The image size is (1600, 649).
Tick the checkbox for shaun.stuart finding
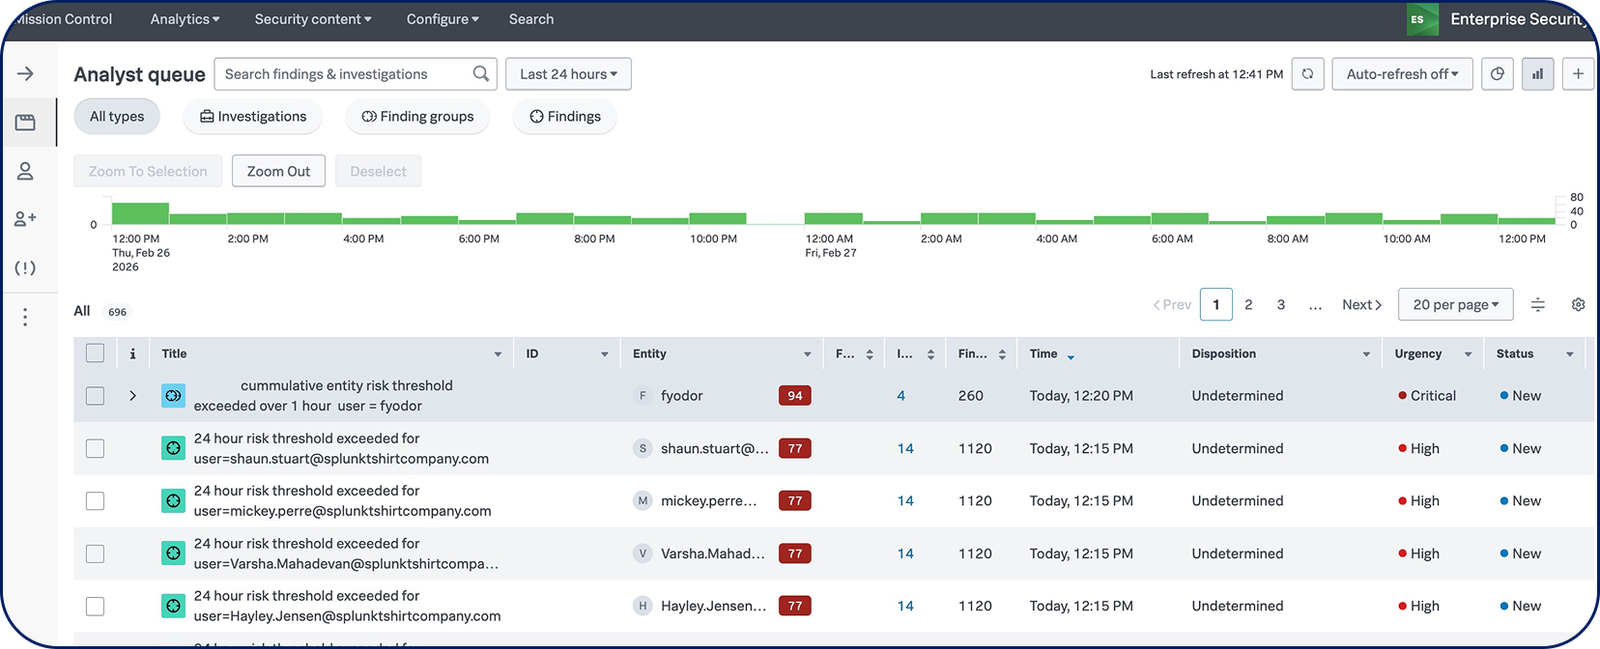pyautogui.click(x=95, y=449)
